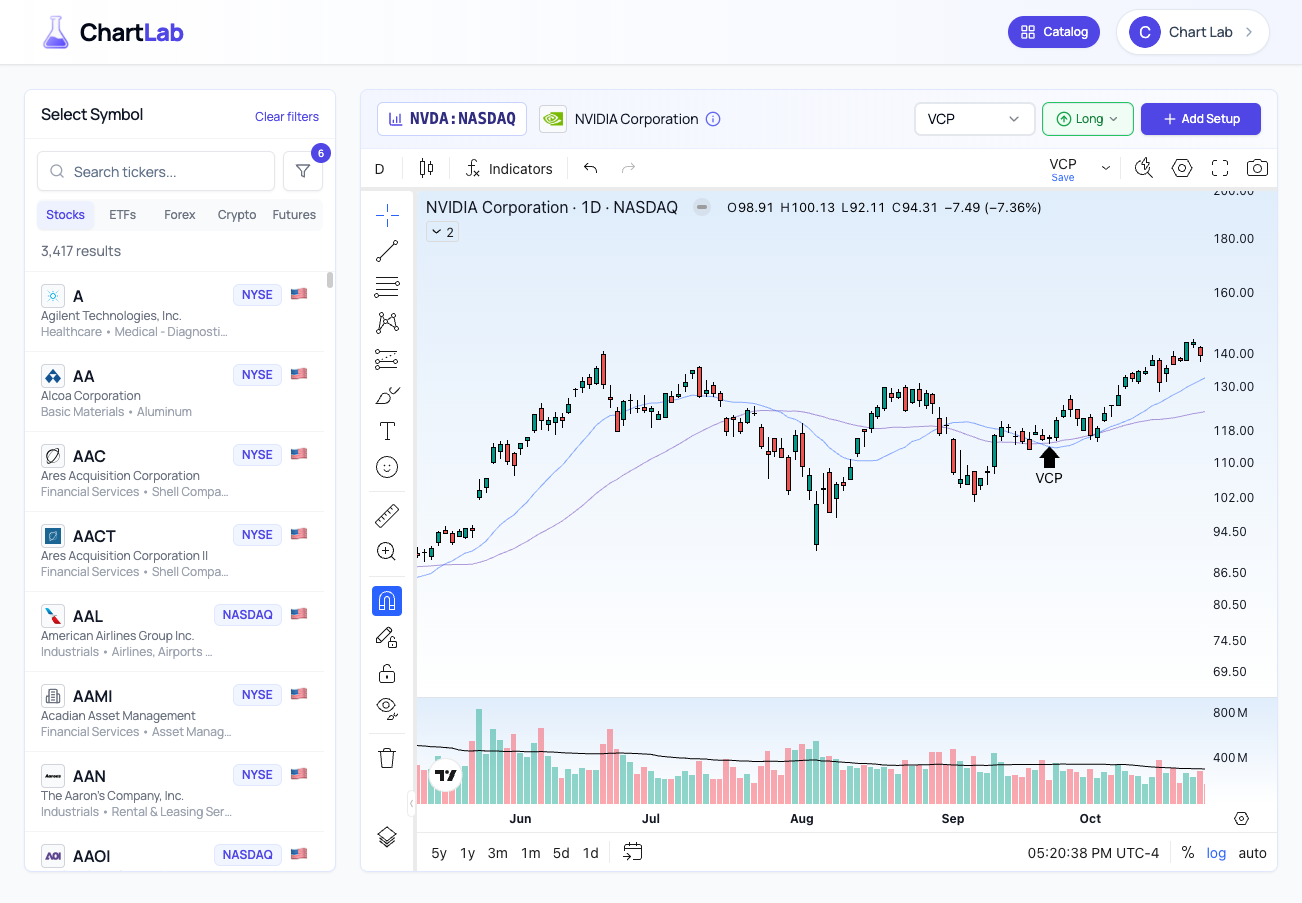The width and height of the screenshot is (1302, 903).
Task: Collapse the drawing toolbar side handle
Action: pos(411,803)
